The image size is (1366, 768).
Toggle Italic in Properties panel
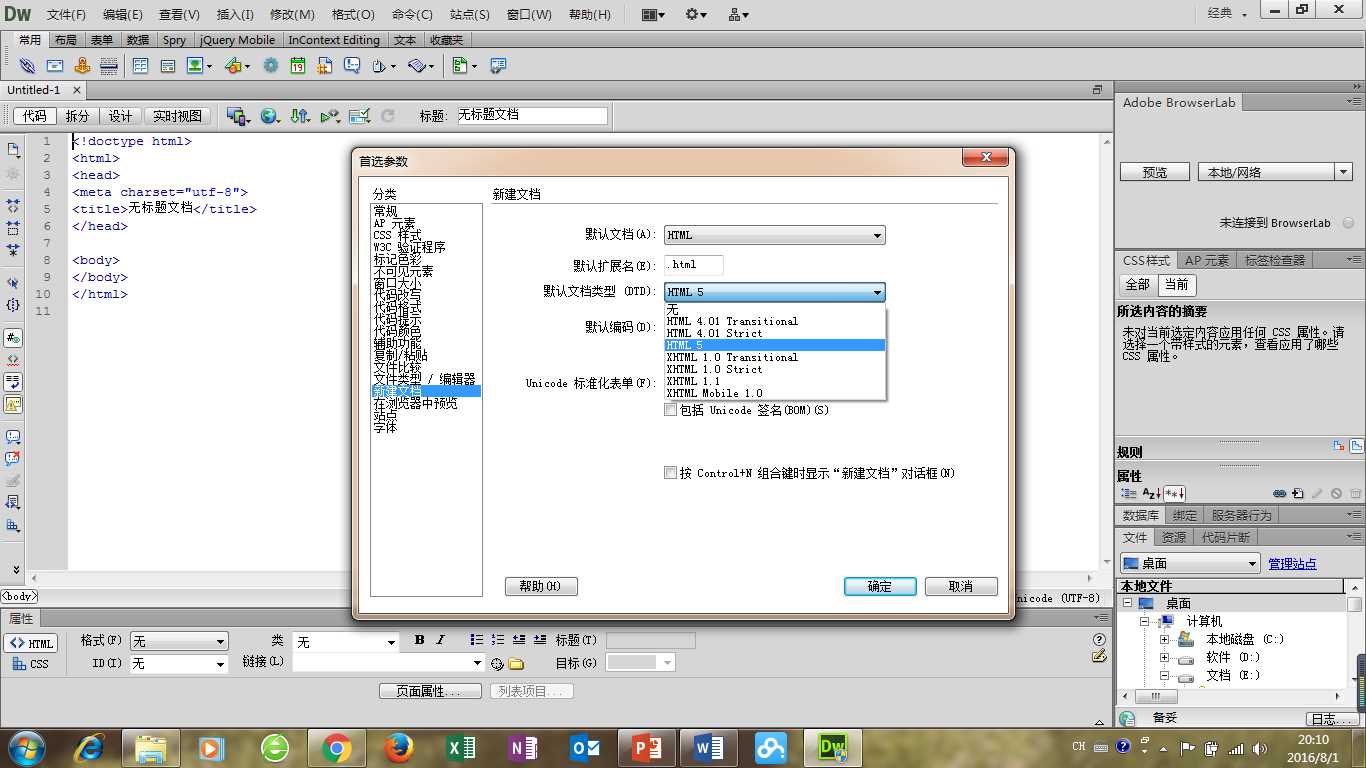440,640
